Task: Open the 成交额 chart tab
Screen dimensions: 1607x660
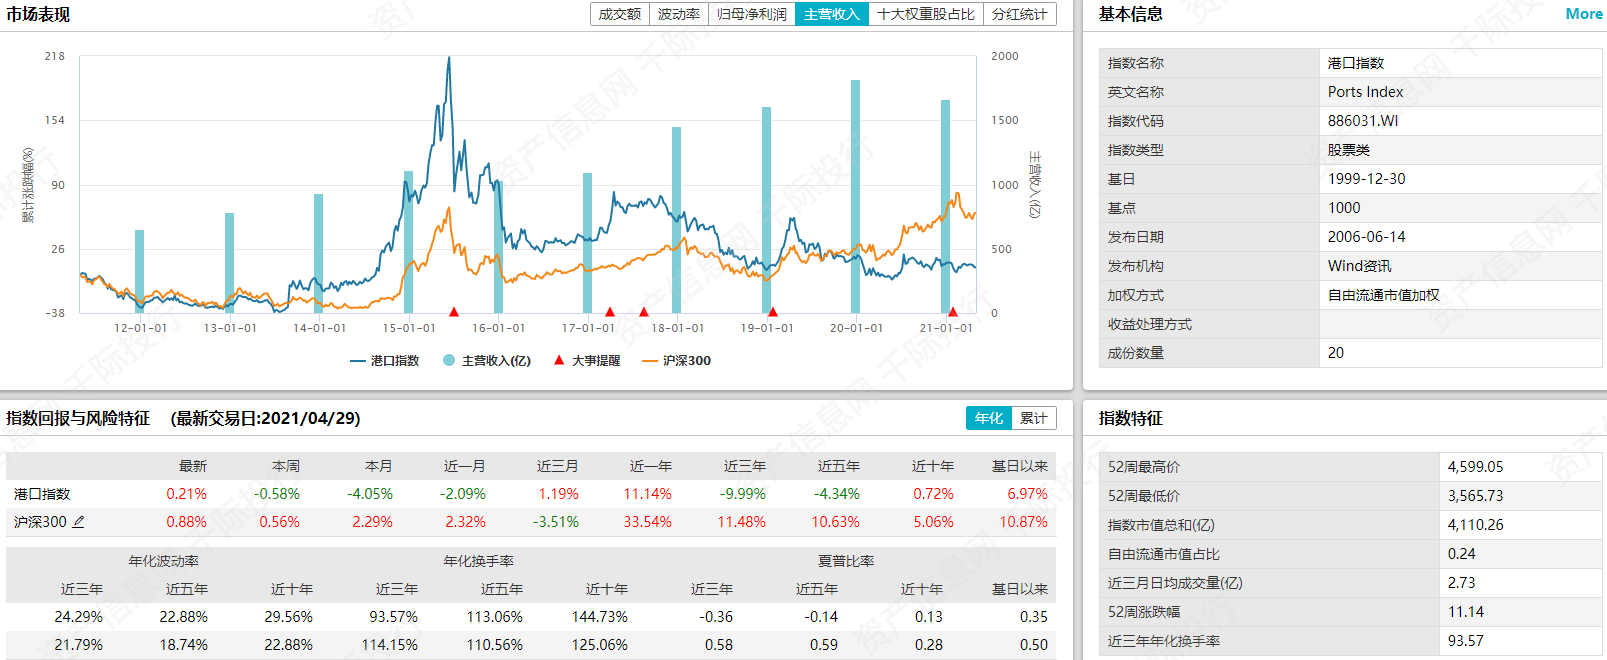Action: click(x=619, y=14)
